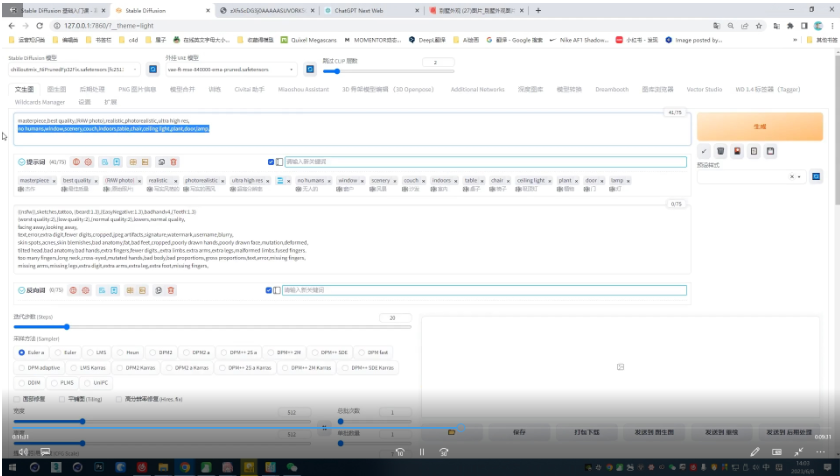Click the CLIP skip number field
Image resolution: width=840 pixels, height=476 pixels.
[438, 62]
